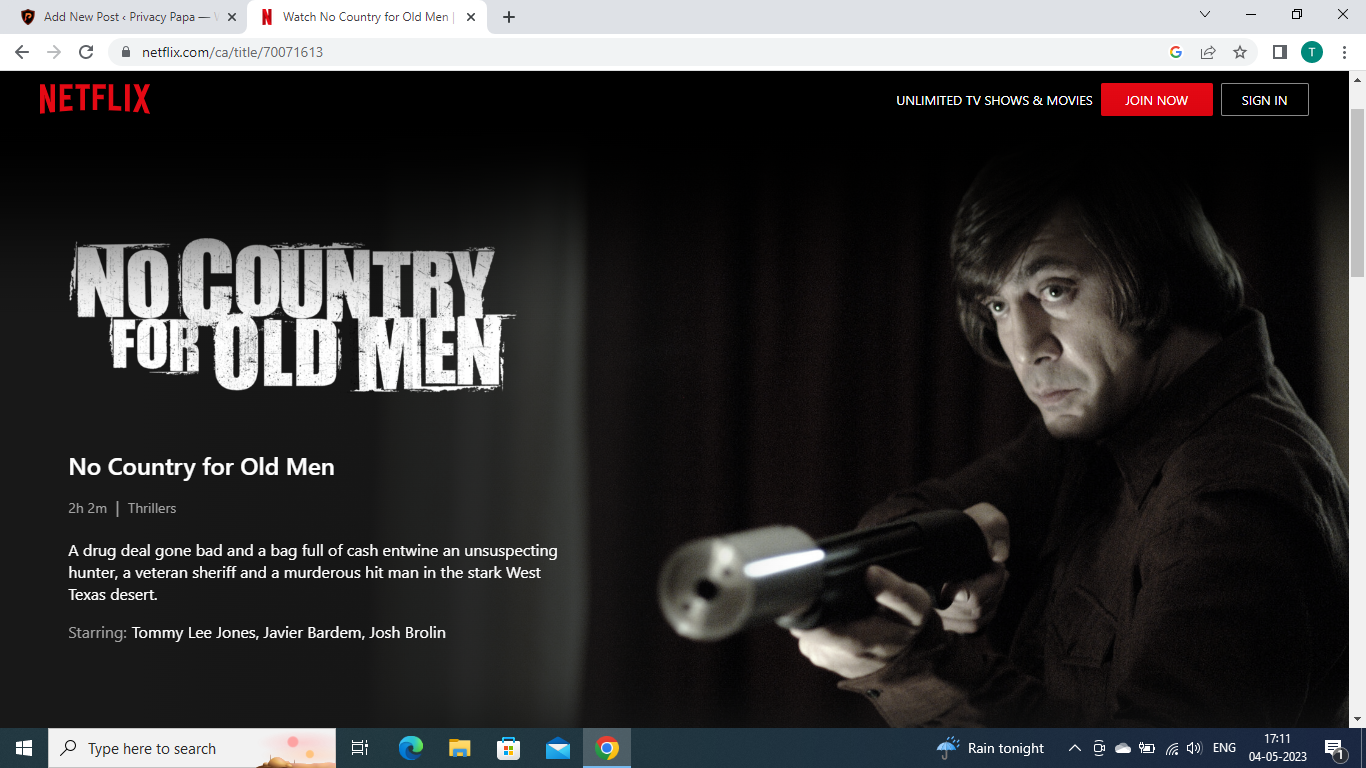Click the 2h 2m runtime text
Screen dimensions: 1366x768
click(x=88, y=508)
